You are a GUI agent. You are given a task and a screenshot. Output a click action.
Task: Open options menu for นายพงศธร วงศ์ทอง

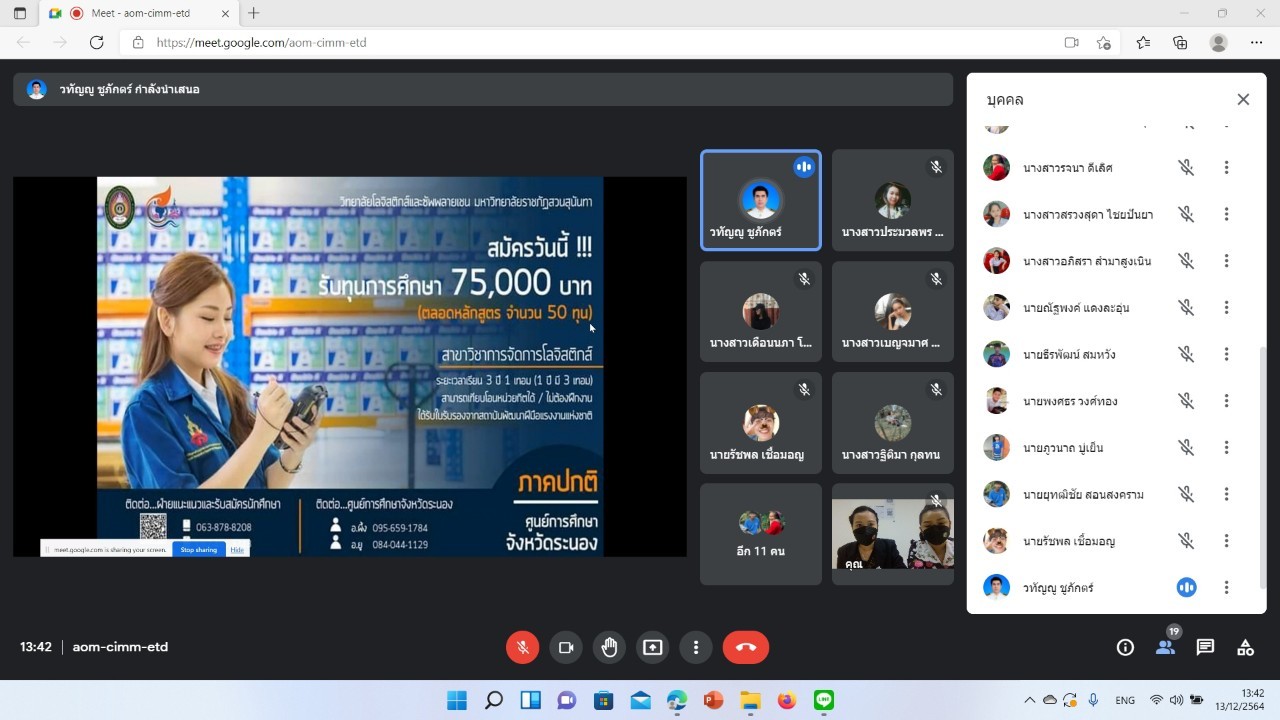tap(1226, 401)
